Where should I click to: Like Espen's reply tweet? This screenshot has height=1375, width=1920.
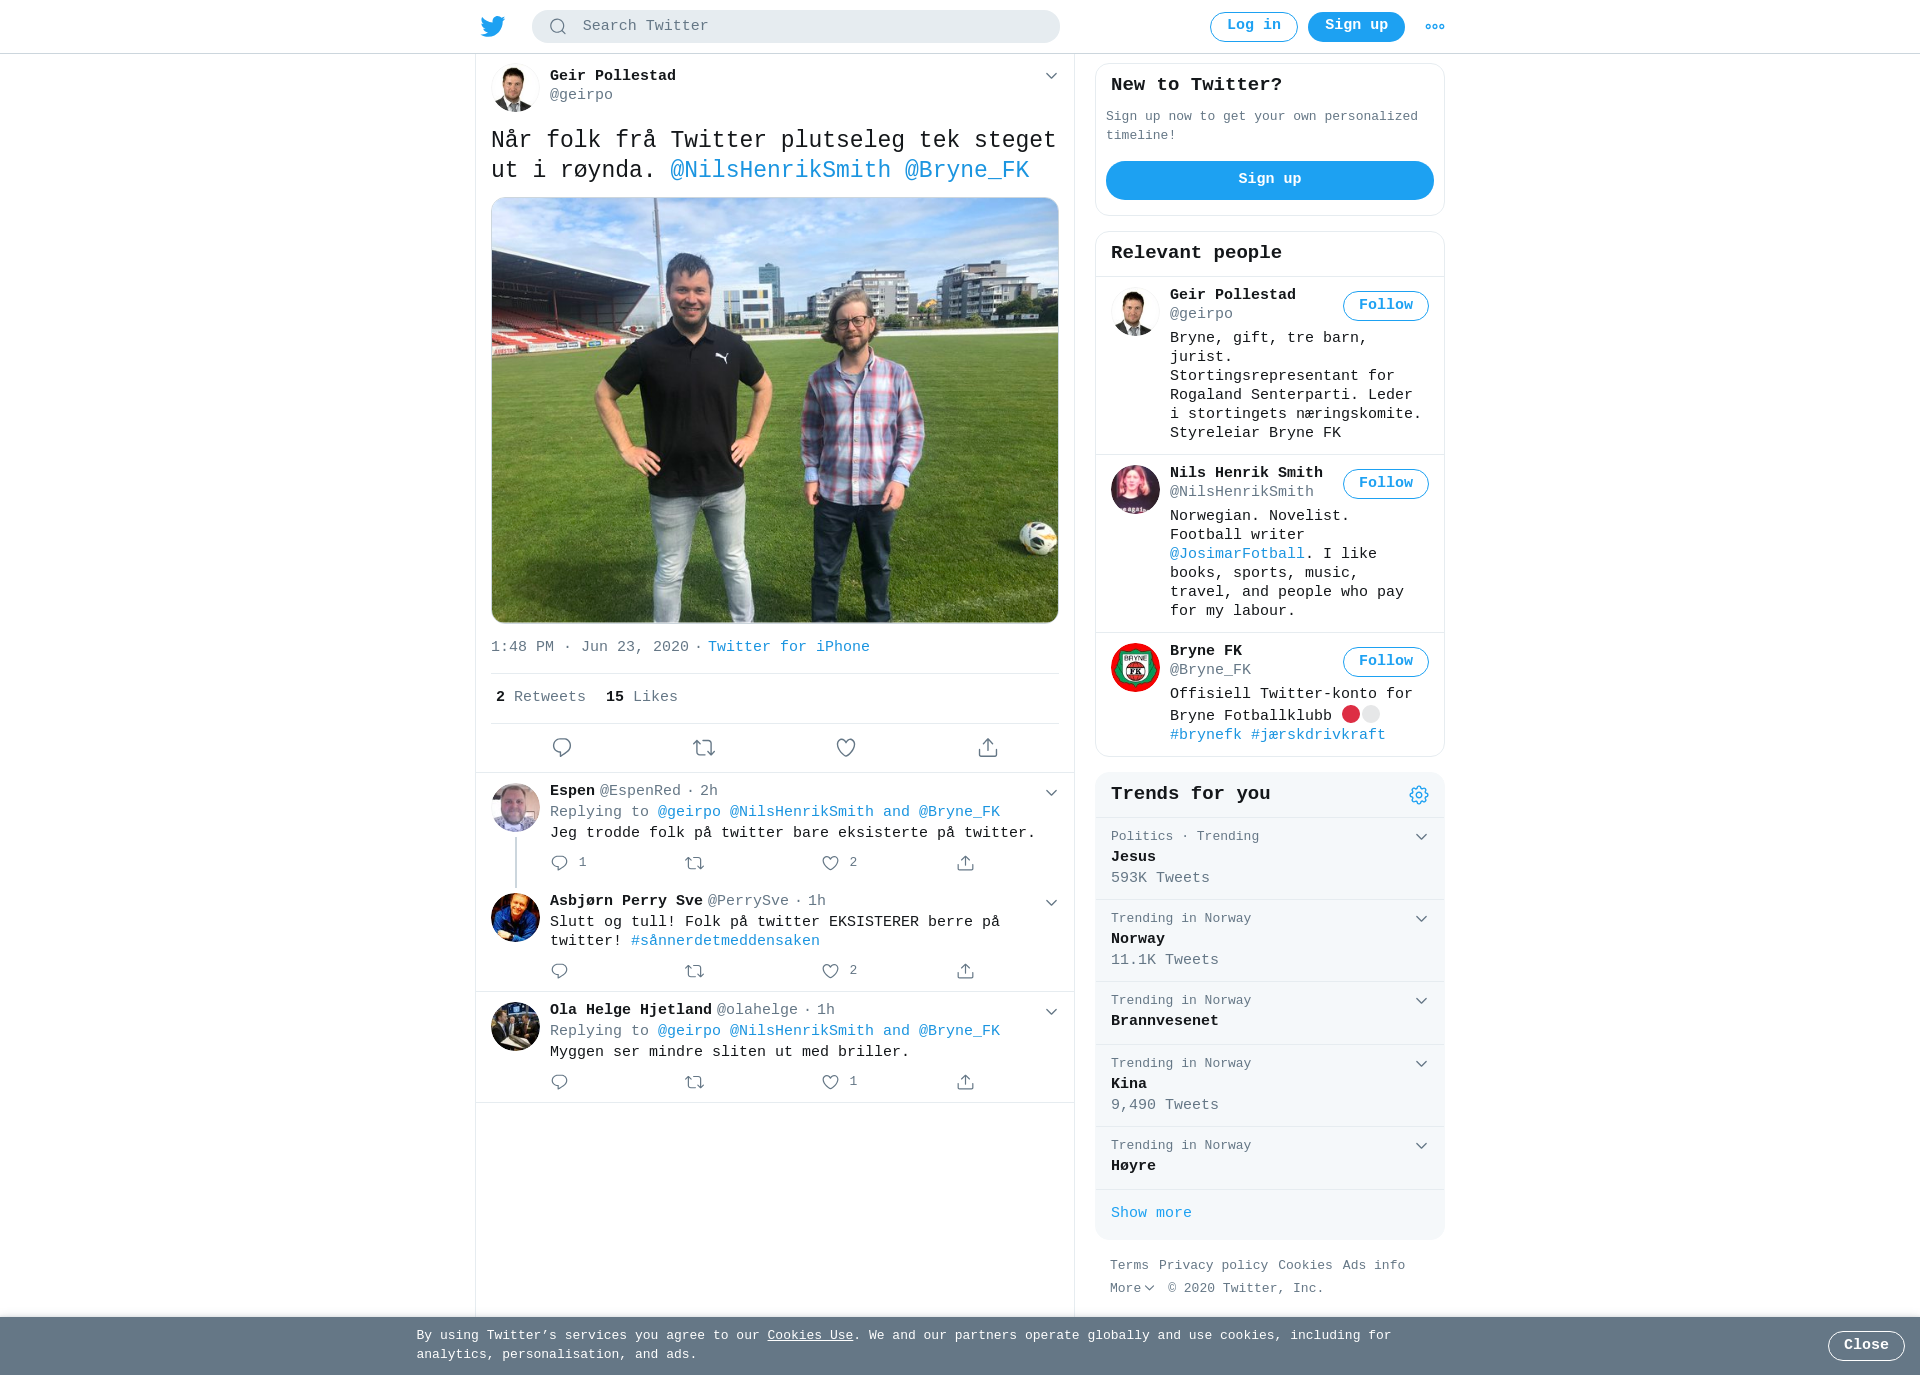(x=830, y=863)
